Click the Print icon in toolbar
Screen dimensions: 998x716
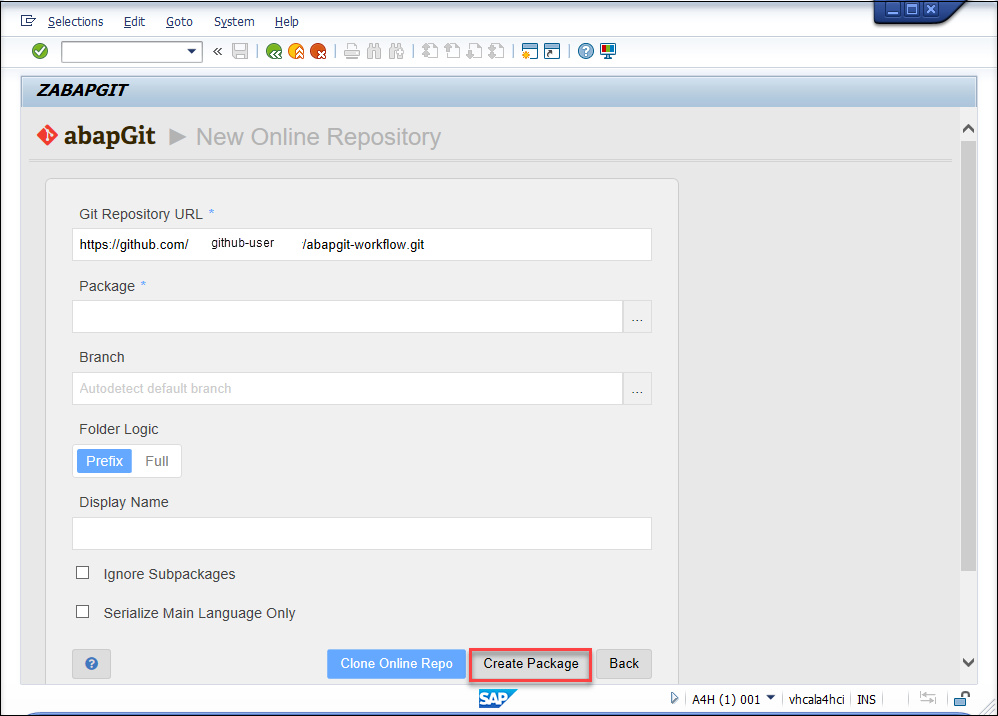click(352, 52)
